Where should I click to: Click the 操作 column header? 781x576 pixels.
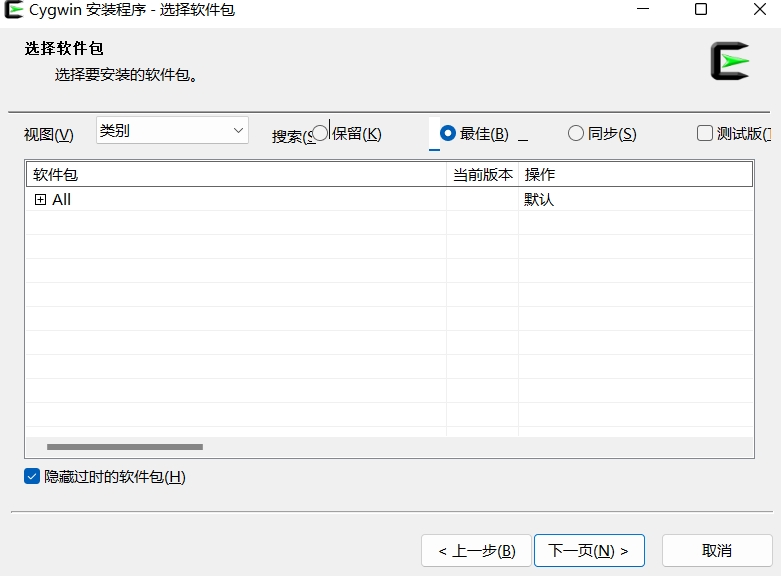coord(636,174)
